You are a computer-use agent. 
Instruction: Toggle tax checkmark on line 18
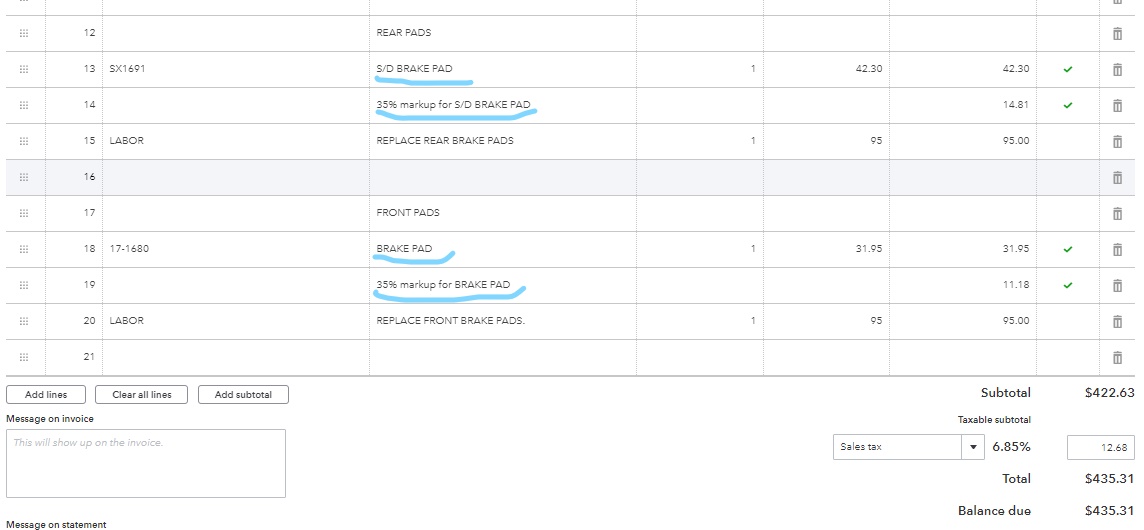pos(1068,249)
